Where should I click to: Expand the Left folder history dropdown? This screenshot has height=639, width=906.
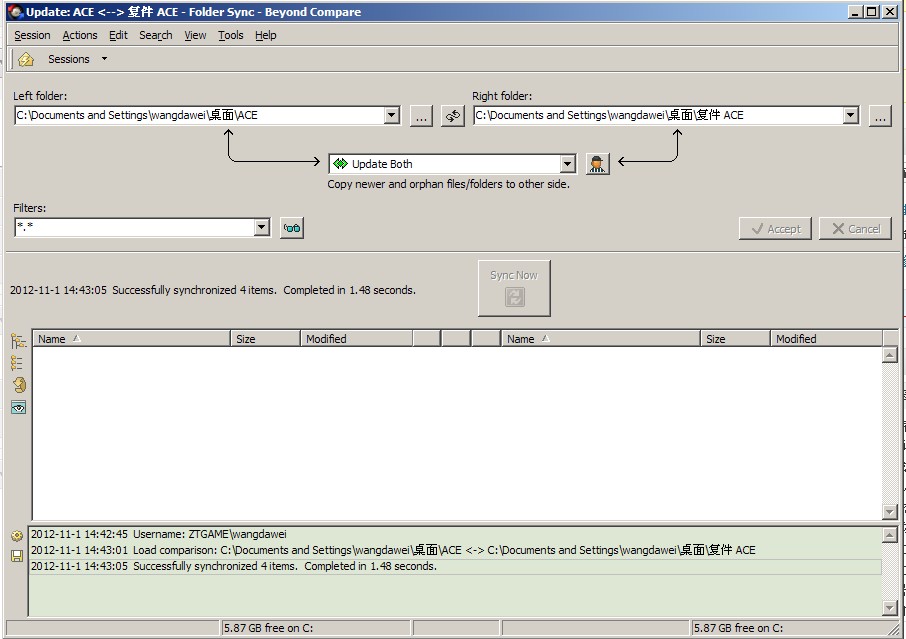(x=392, y=116)
